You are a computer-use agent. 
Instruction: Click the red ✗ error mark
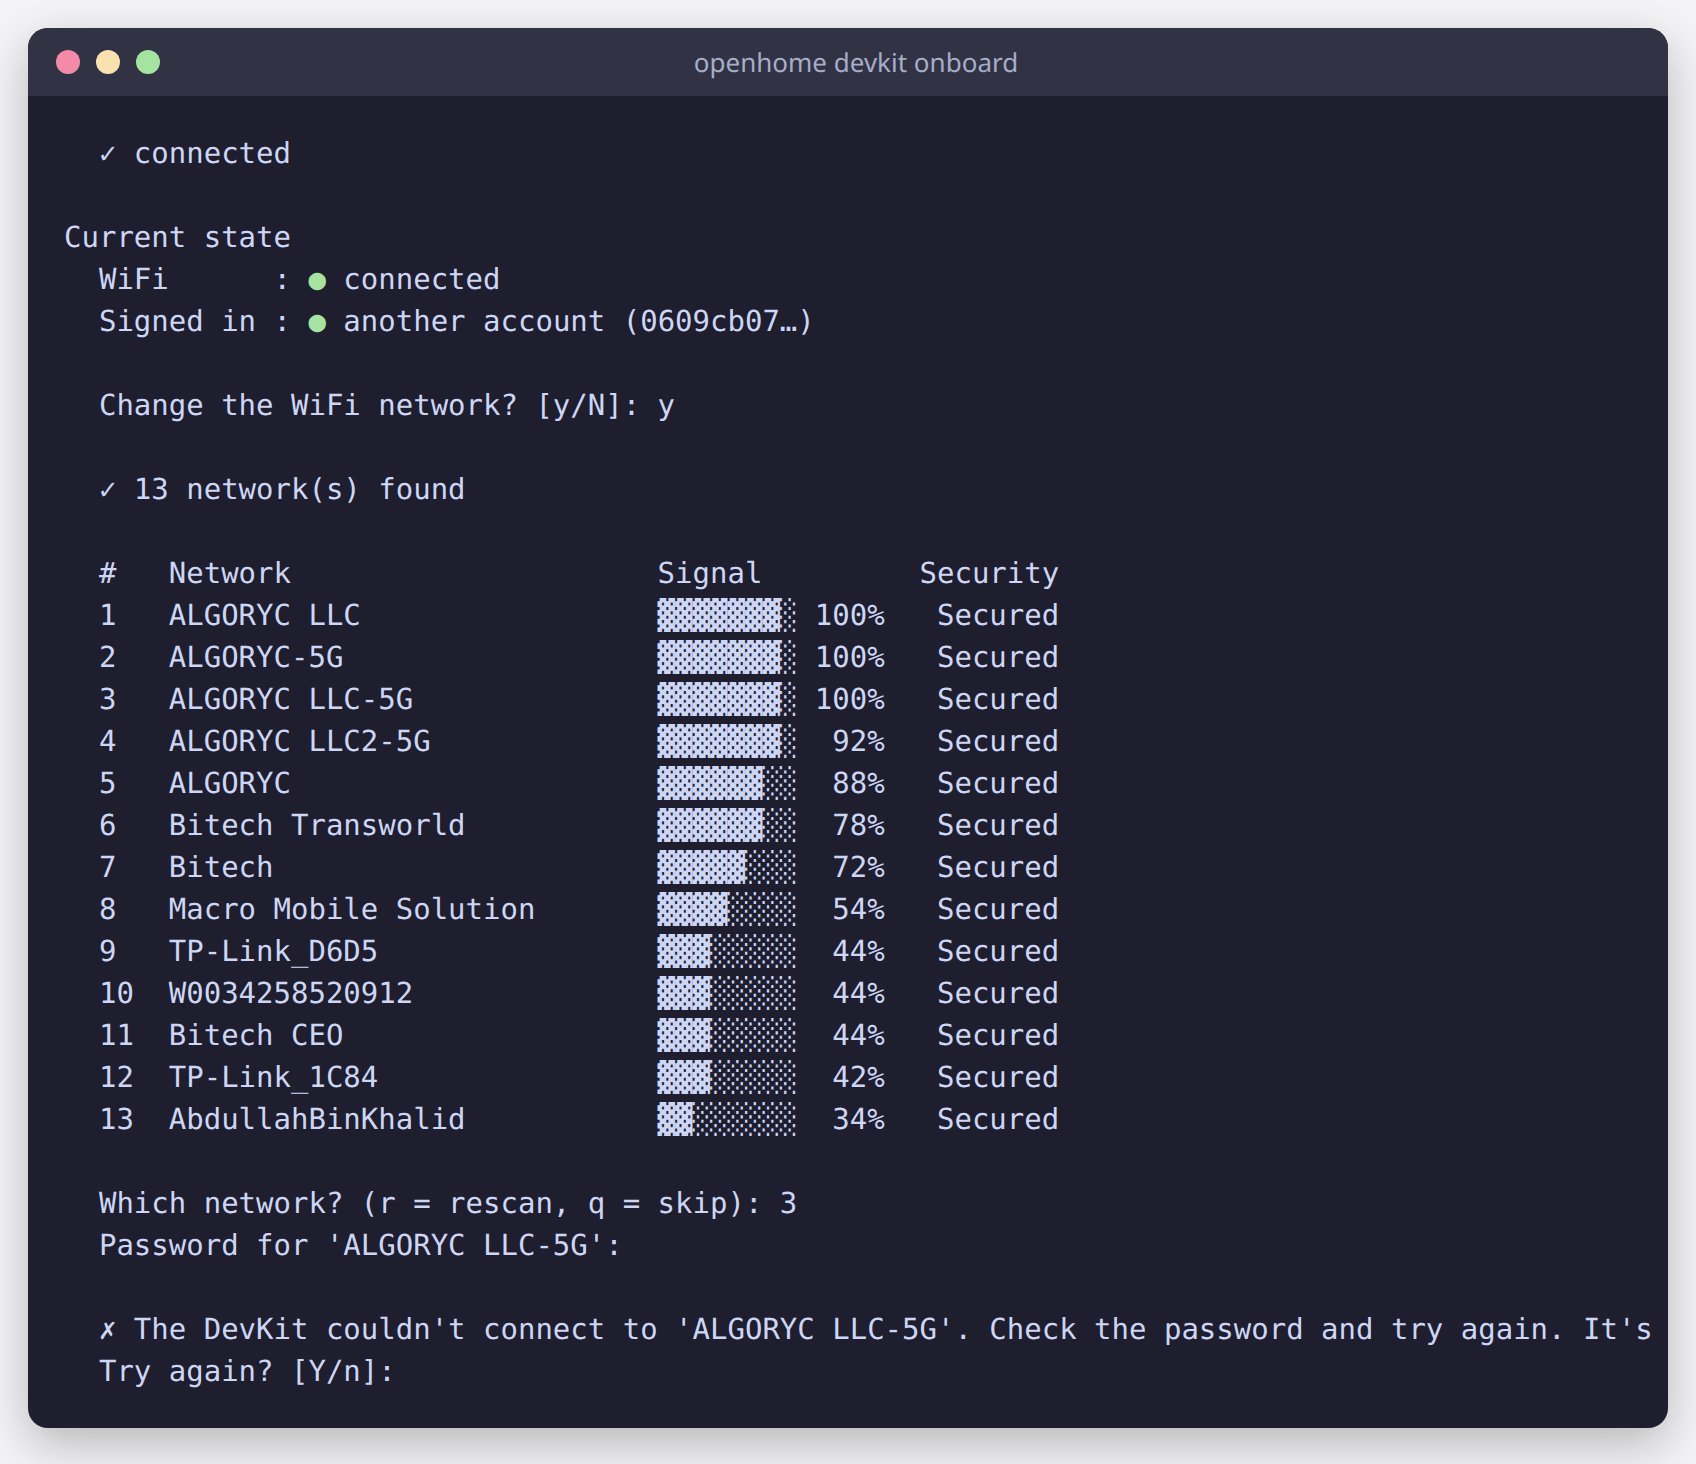(x=107, y=1329)
